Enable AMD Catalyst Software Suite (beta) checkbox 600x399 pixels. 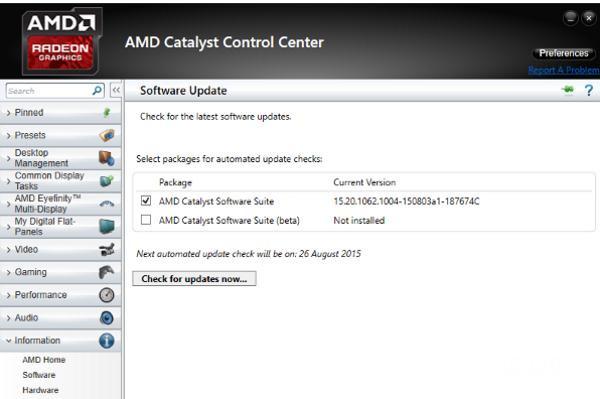[146, 220]
